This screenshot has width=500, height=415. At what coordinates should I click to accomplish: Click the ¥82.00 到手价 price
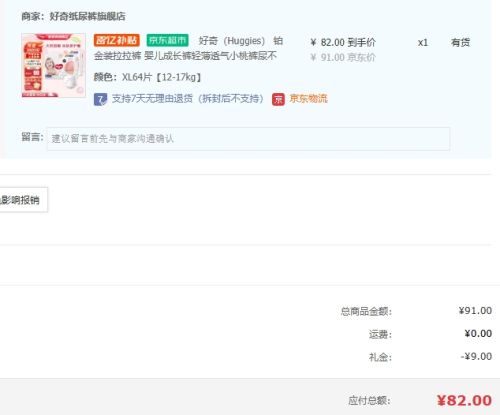pyautogui.click(x=343, y=42)
